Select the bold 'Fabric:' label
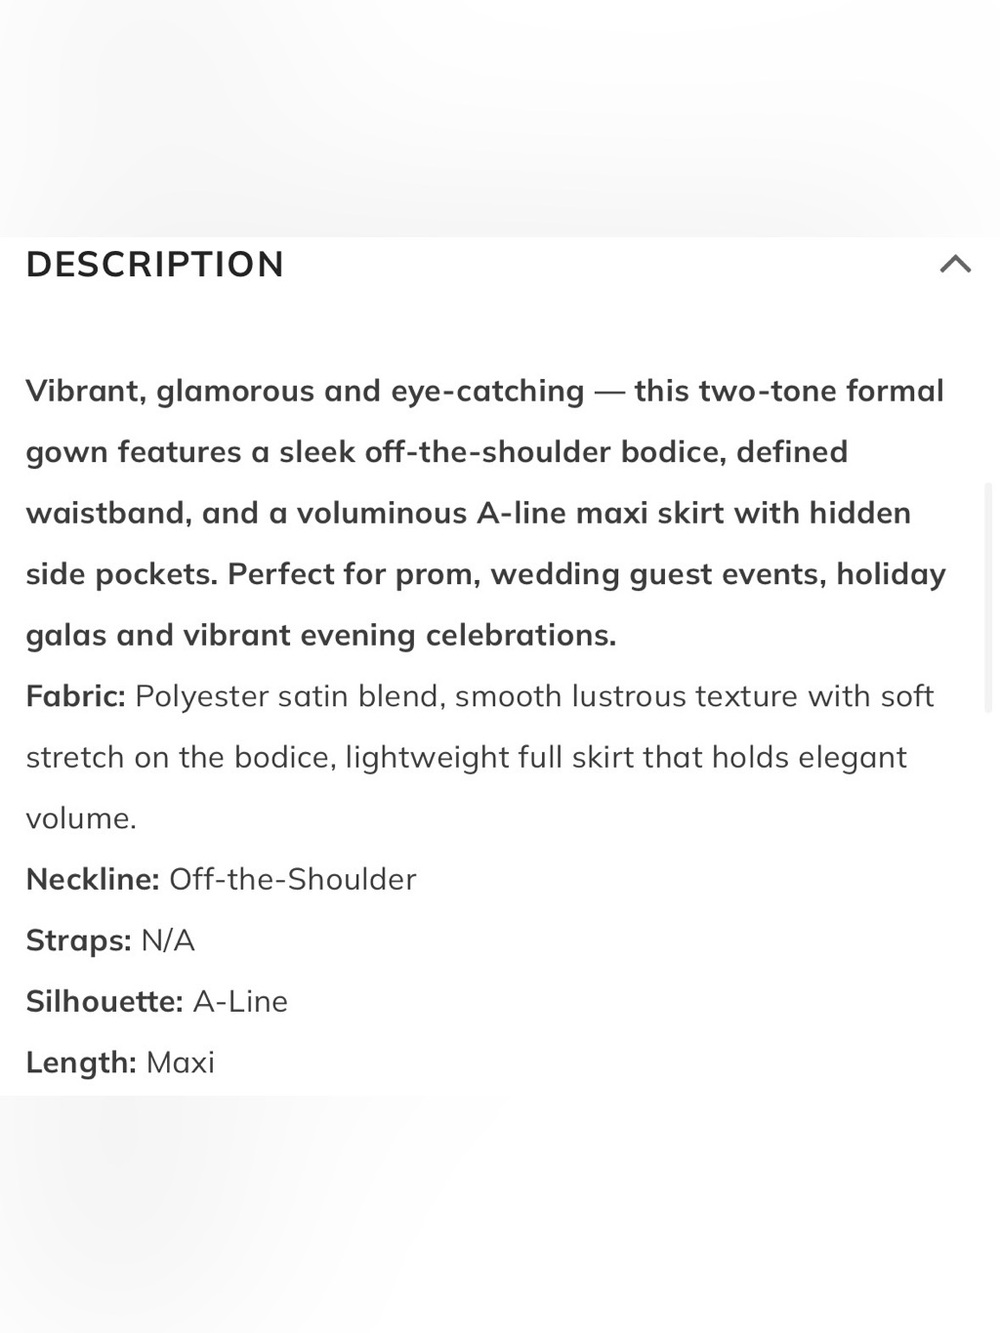The height and width of the screenshot is (1333, 1000). (x=76, y=696)
